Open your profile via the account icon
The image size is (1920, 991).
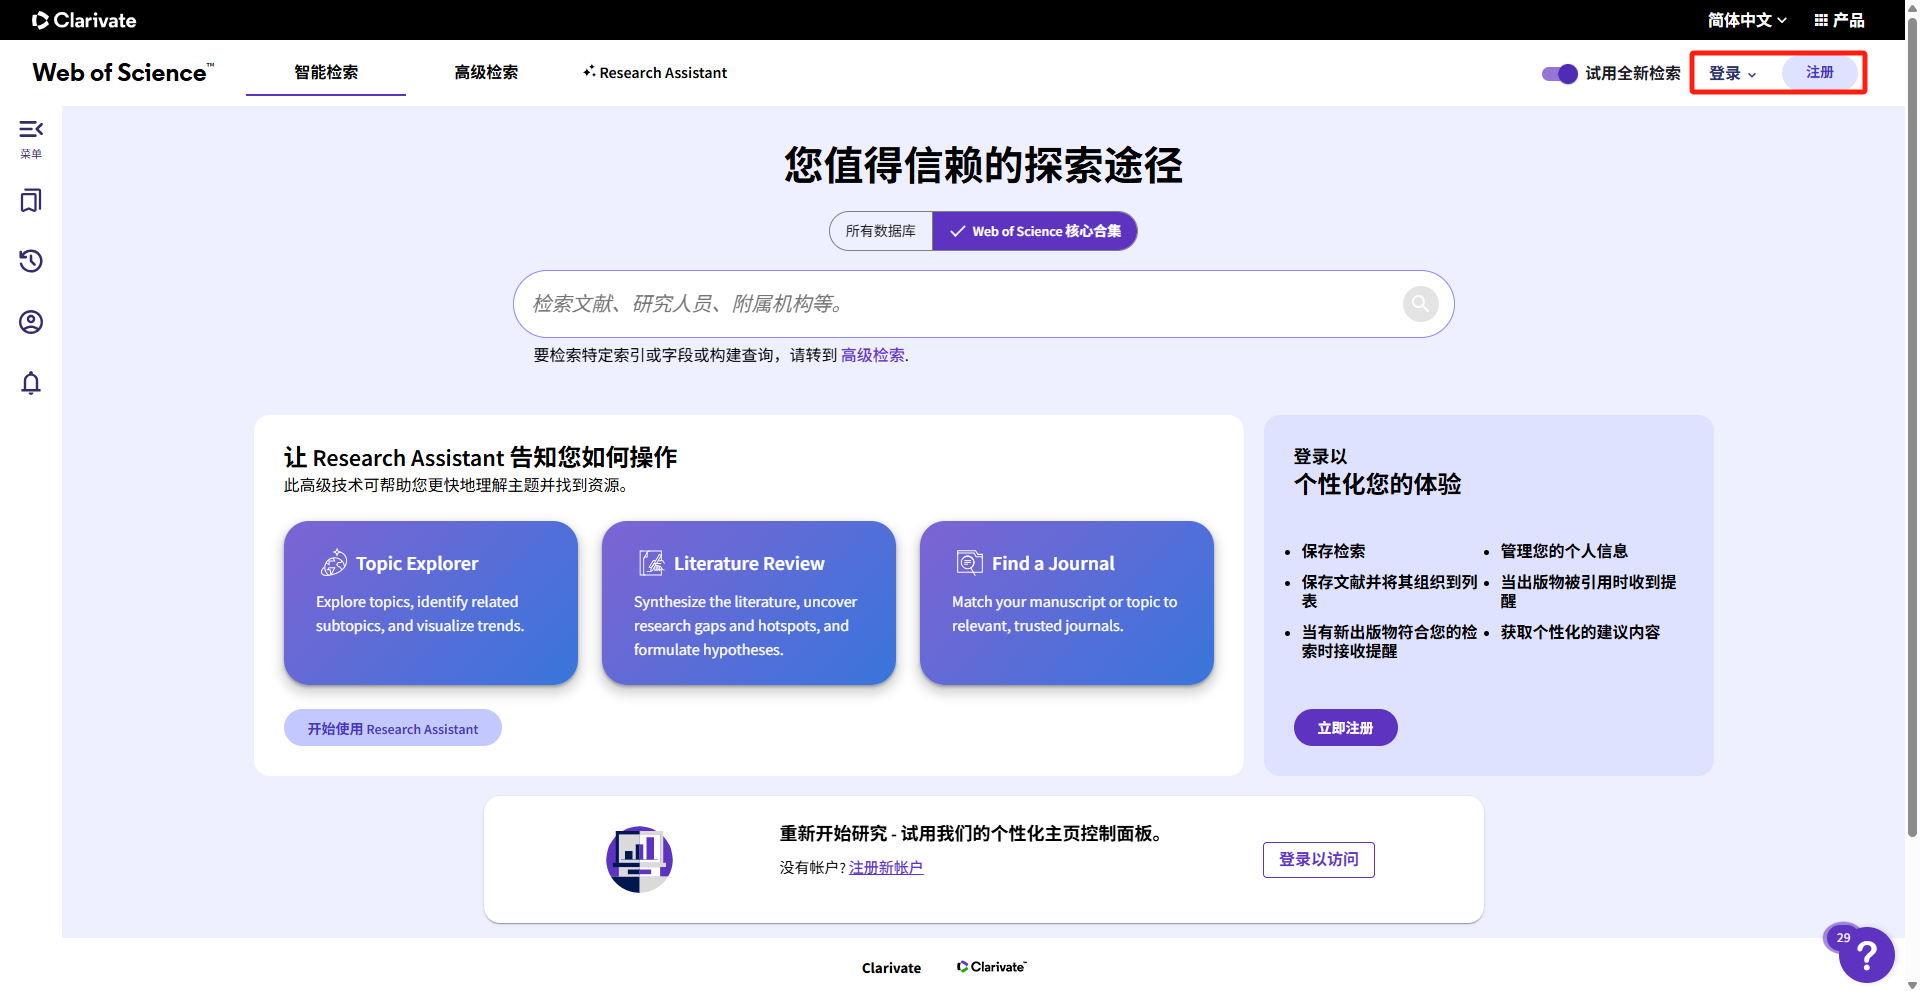(30, 322)
